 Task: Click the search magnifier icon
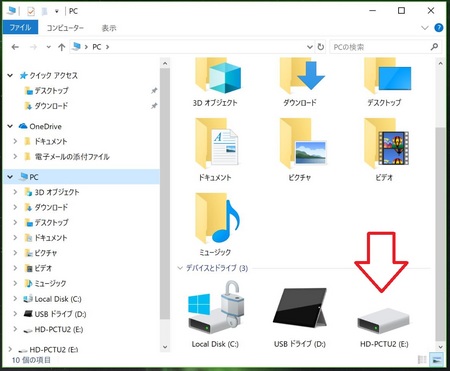(434, 47)
